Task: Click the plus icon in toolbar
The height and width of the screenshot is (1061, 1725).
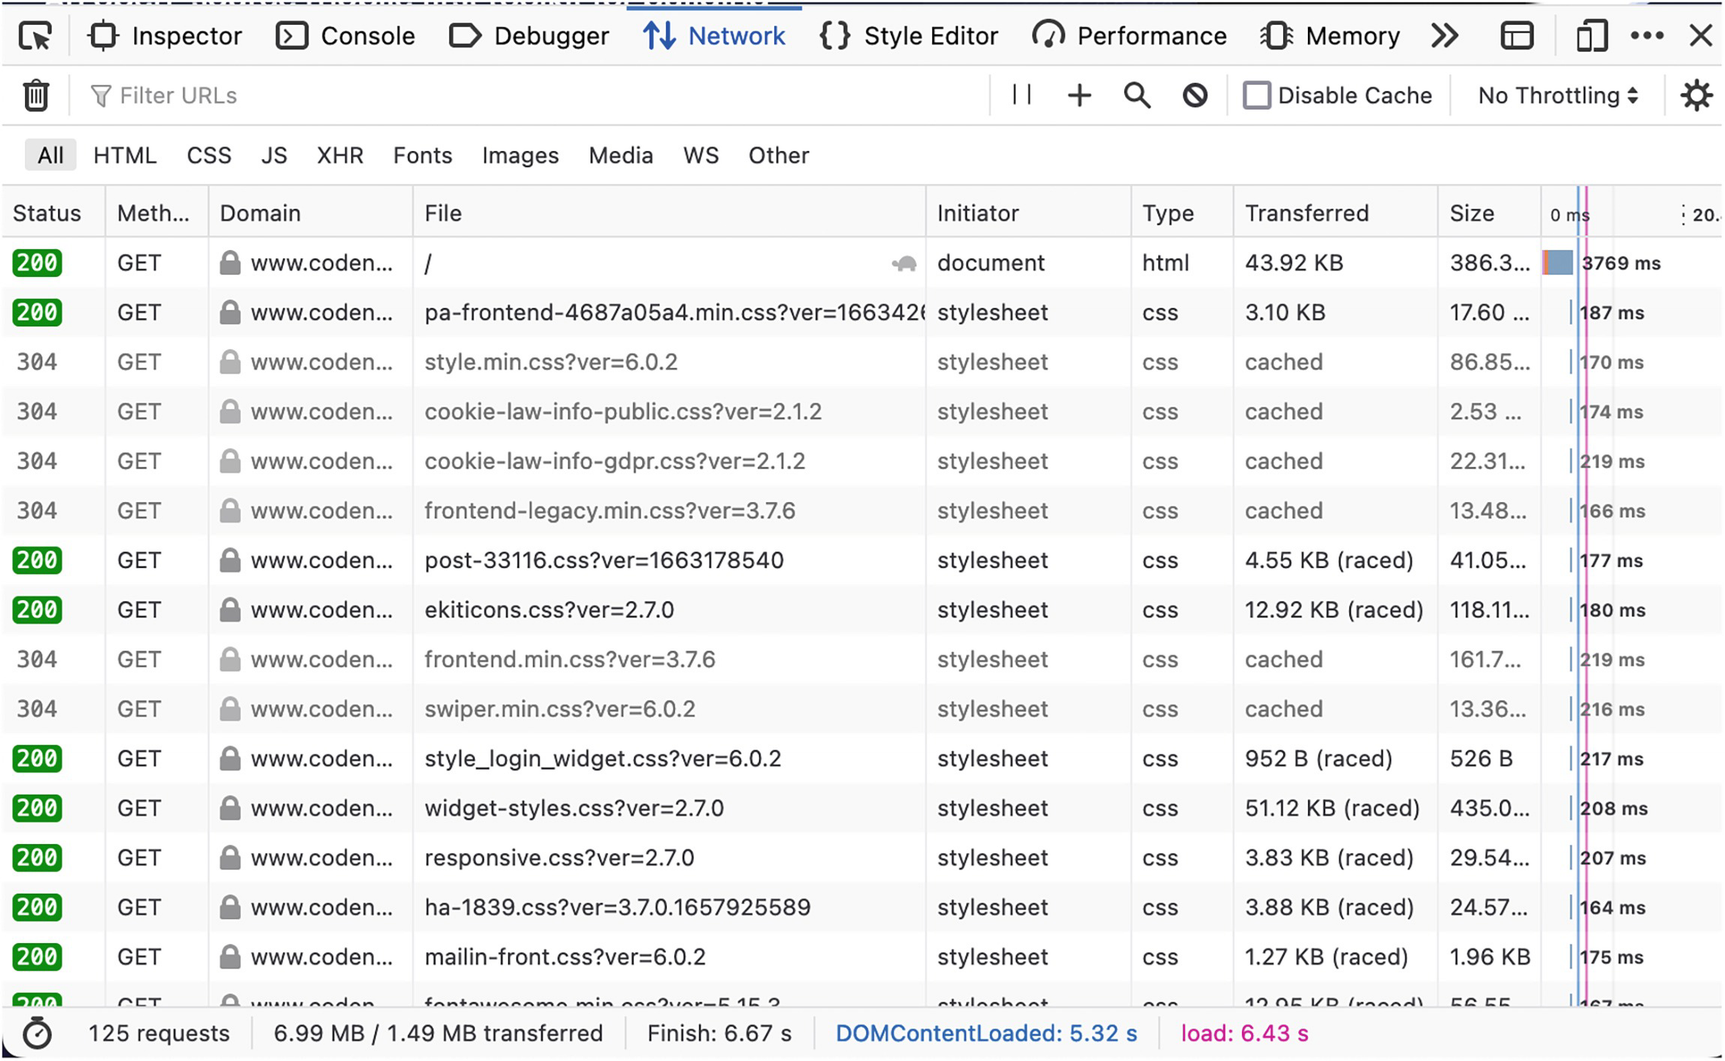Action: pyautogui.click(x=1079, y=96)
